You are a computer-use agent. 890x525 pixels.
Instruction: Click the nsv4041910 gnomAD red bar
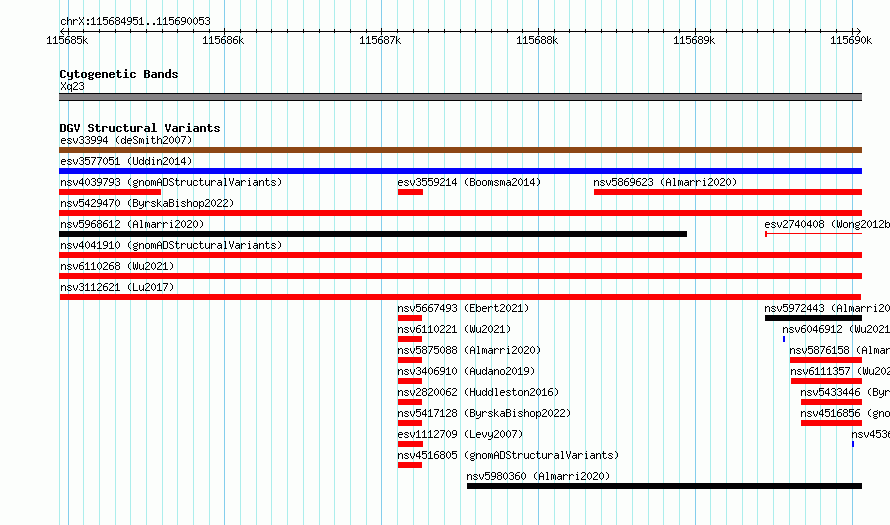click(x=460, y=255)
